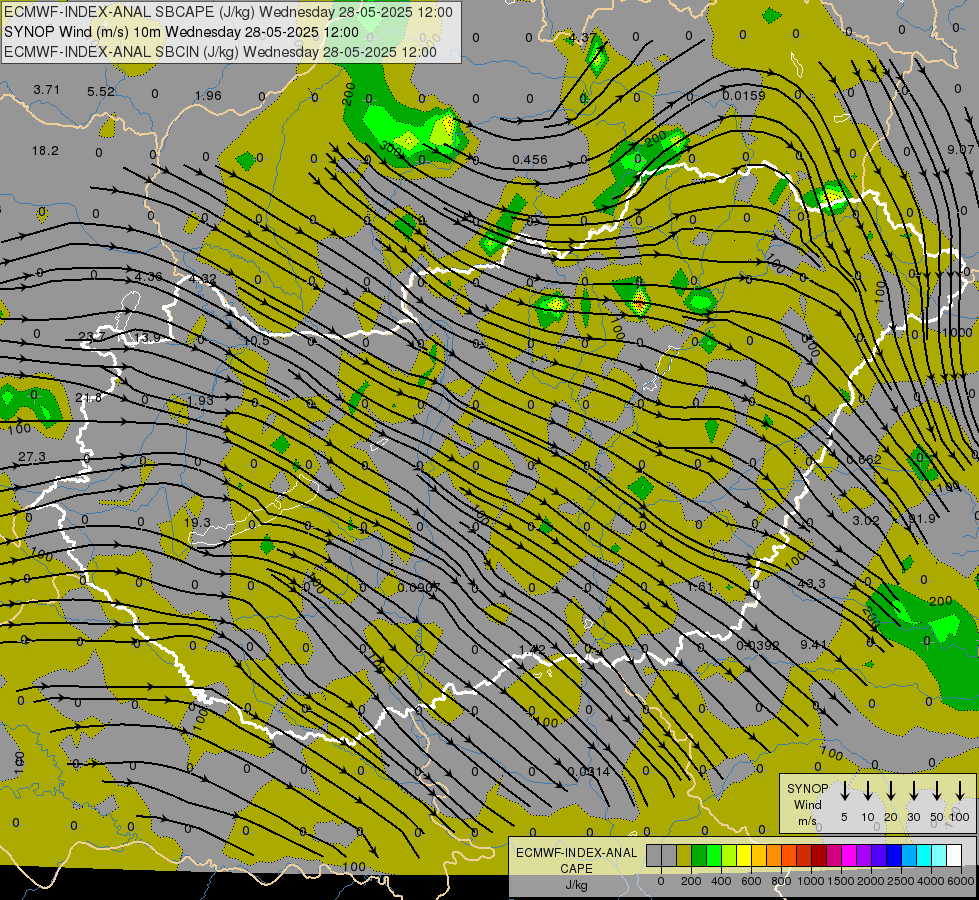This screenshot has width=979, height=900.
Task: Click the 23.7 value on the map
Action: click(x=92, y=337)
